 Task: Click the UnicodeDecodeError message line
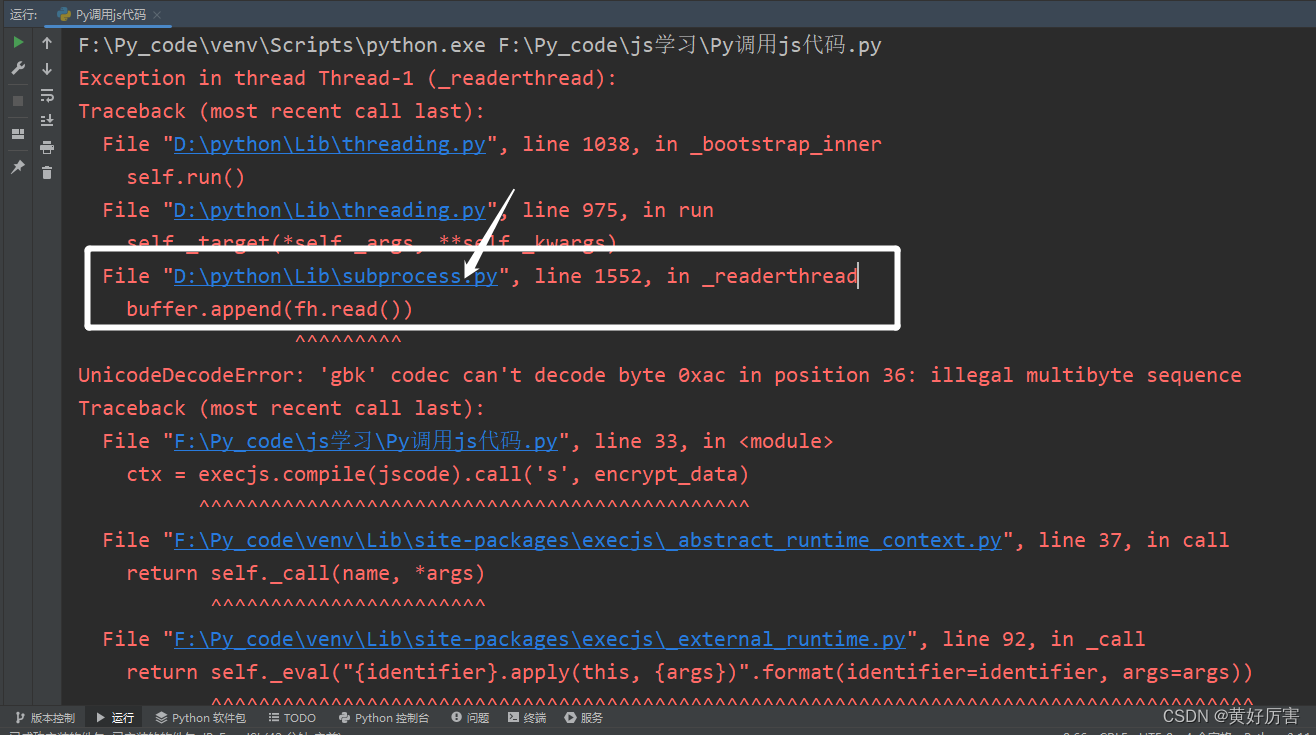pyautogui.click(x=659, y=375)
